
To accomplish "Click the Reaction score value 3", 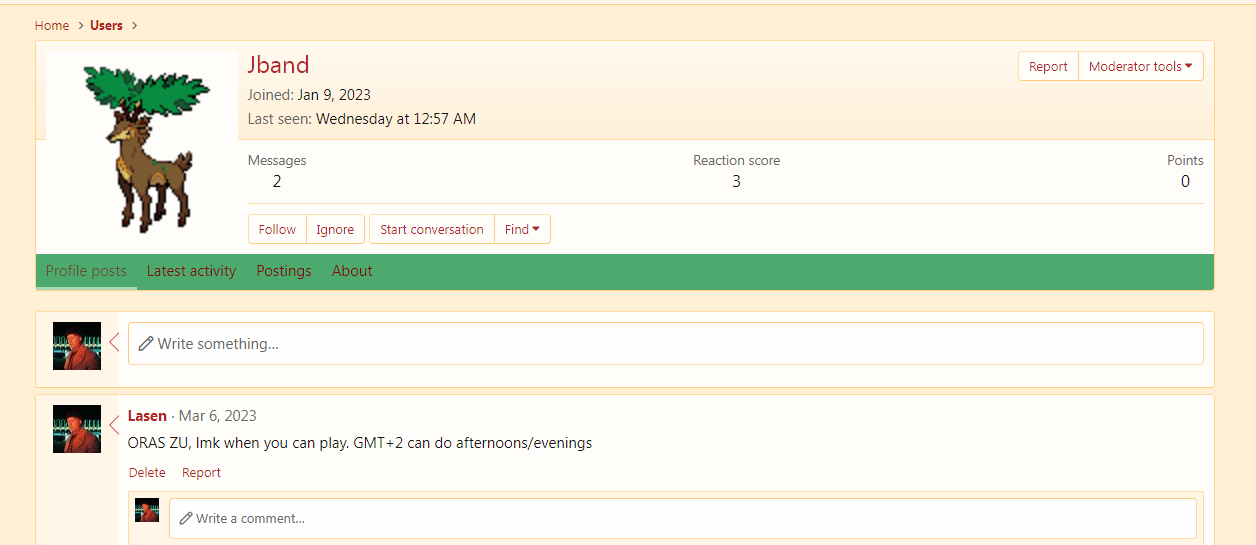I will 736,181.
